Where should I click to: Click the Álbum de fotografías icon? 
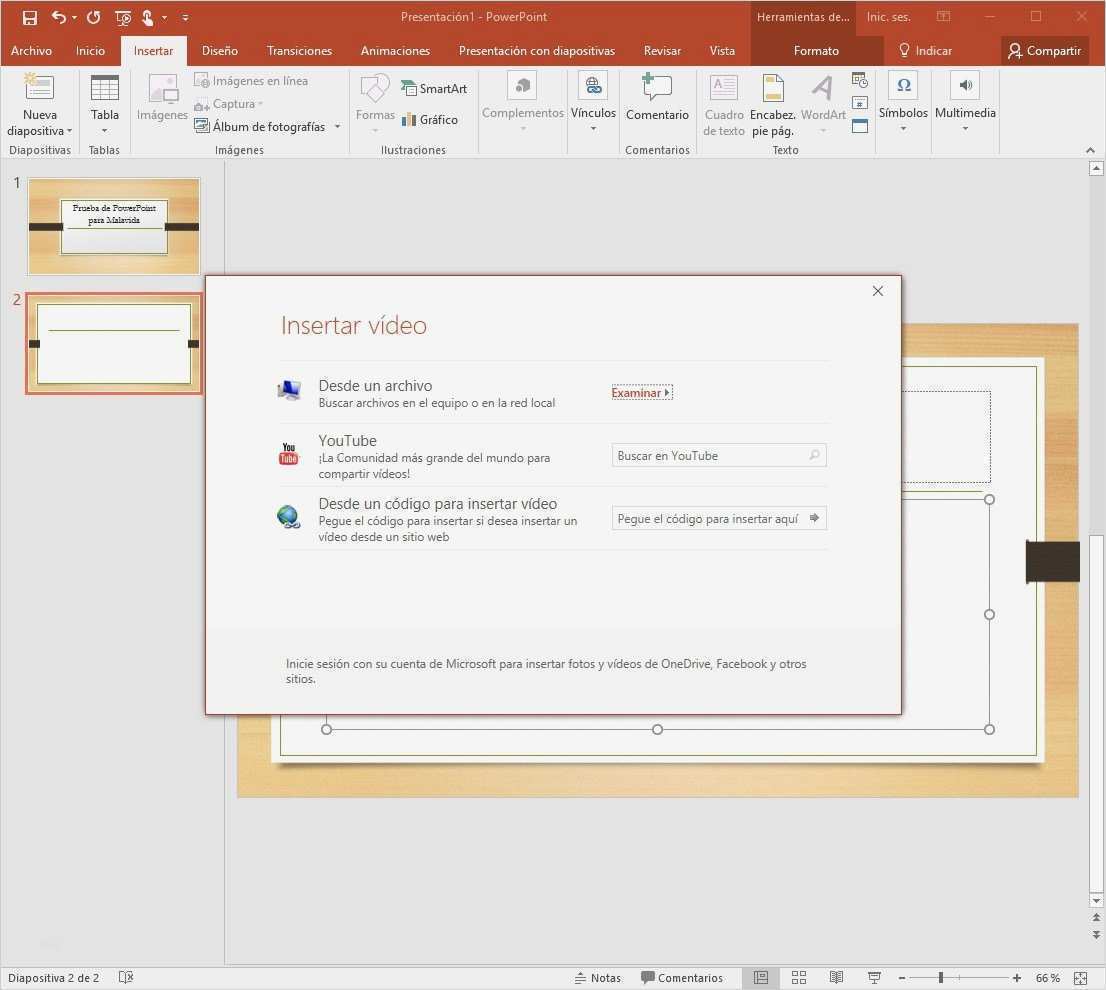pos(202,127)
